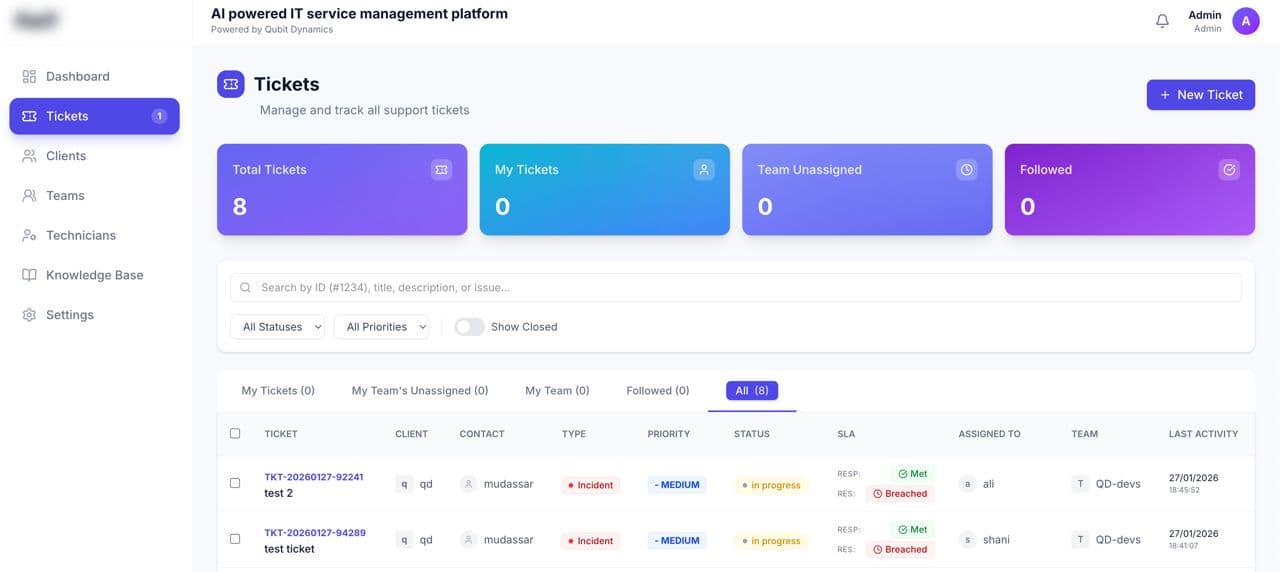
Task: Open Clients in the sidebar
Action: [66, 156]
